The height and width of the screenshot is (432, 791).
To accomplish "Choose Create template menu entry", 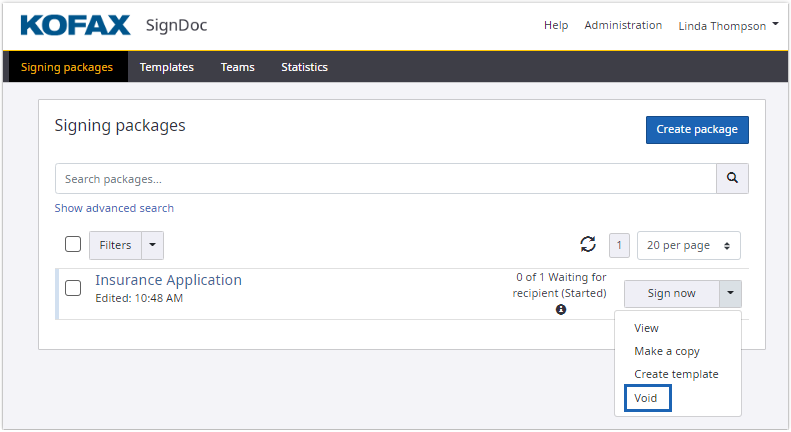I will click(676, 374).
